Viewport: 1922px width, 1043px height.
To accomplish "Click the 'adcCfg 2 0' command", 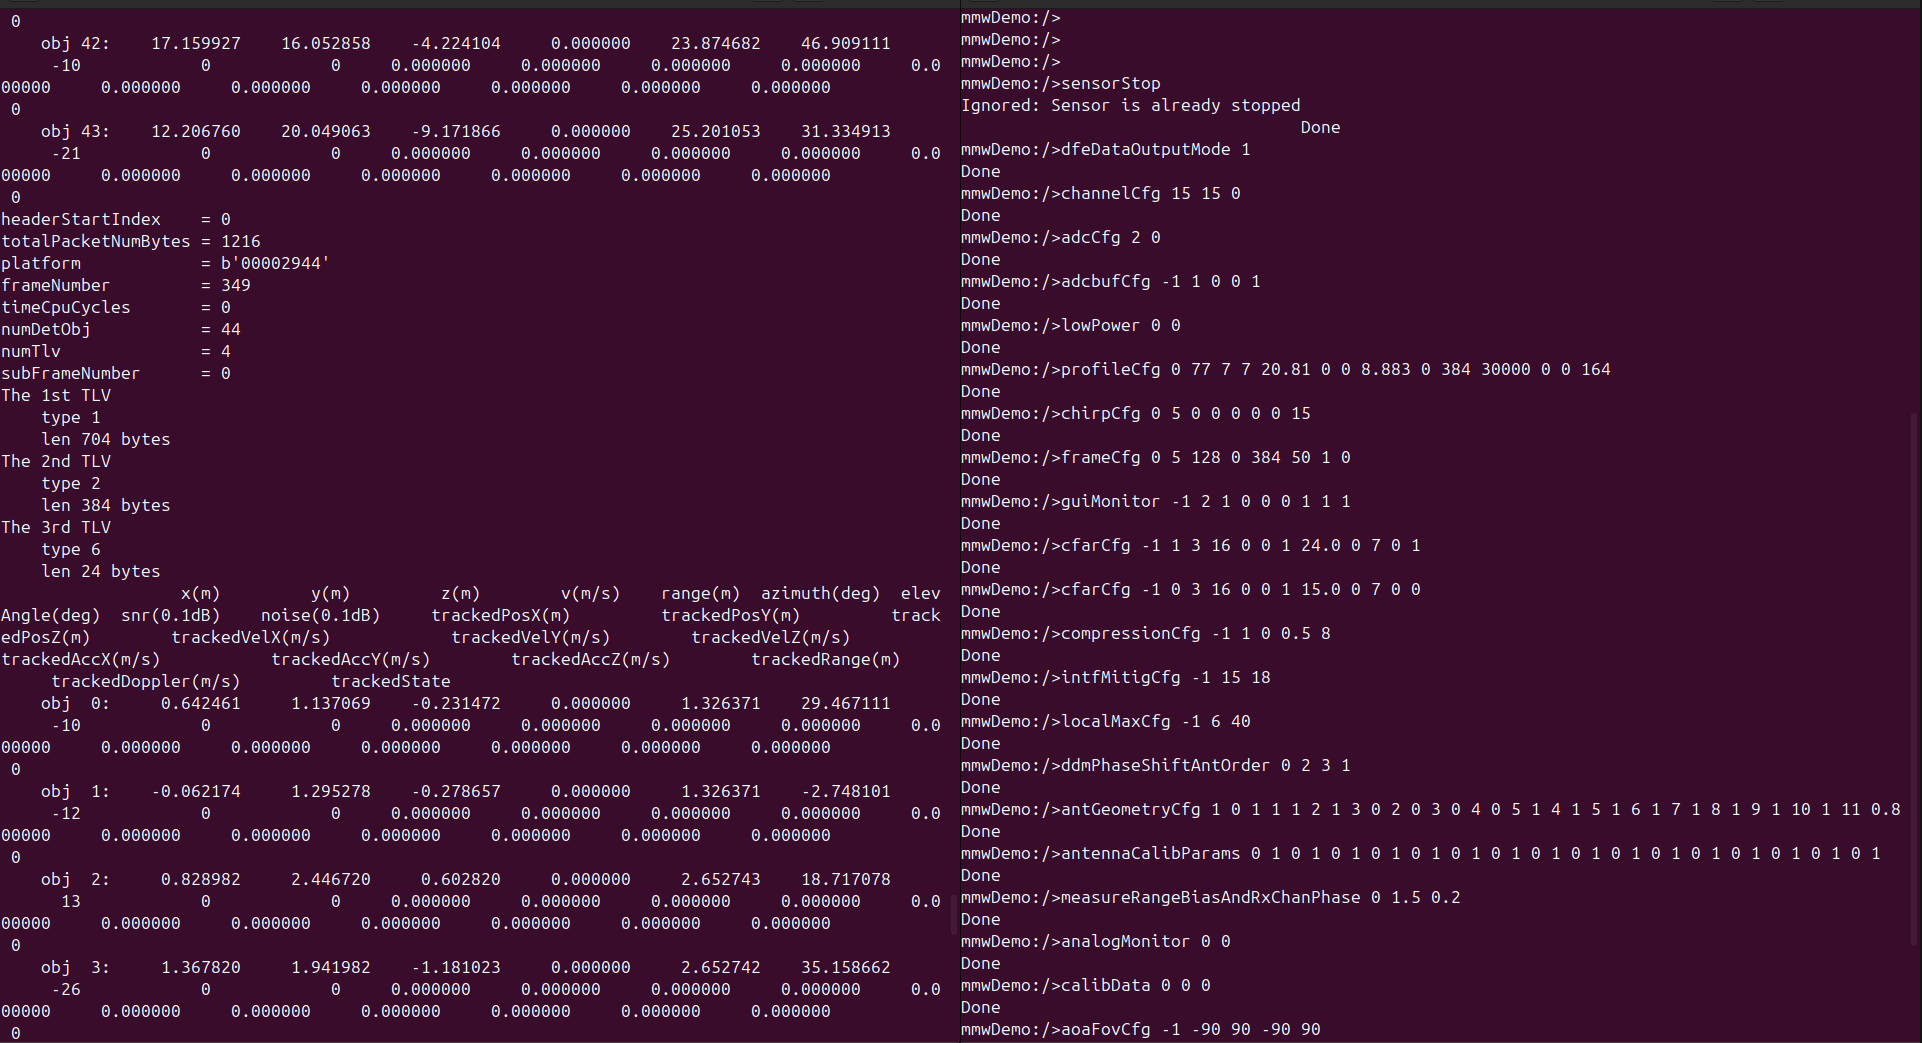I will (x=1061, y=238).
